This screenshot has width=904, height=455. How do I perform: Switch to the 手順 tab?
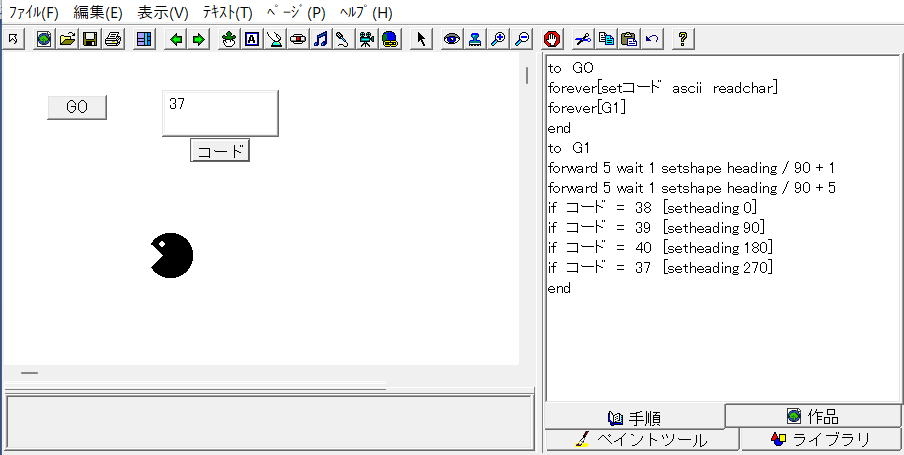[x=634, y=417]
